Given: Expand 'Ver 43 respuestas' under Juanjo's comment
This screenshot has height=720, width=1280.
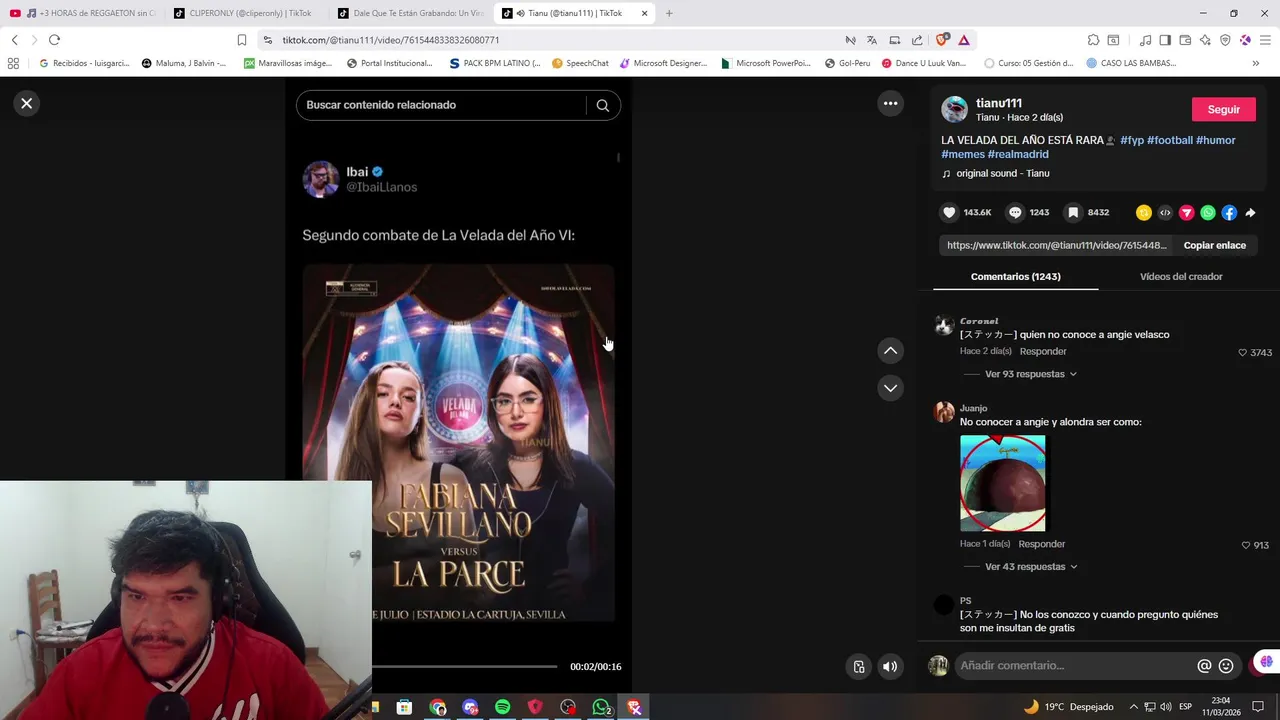Looking at the screenshot, I should pyautogui.click(x=1031, y=566).
